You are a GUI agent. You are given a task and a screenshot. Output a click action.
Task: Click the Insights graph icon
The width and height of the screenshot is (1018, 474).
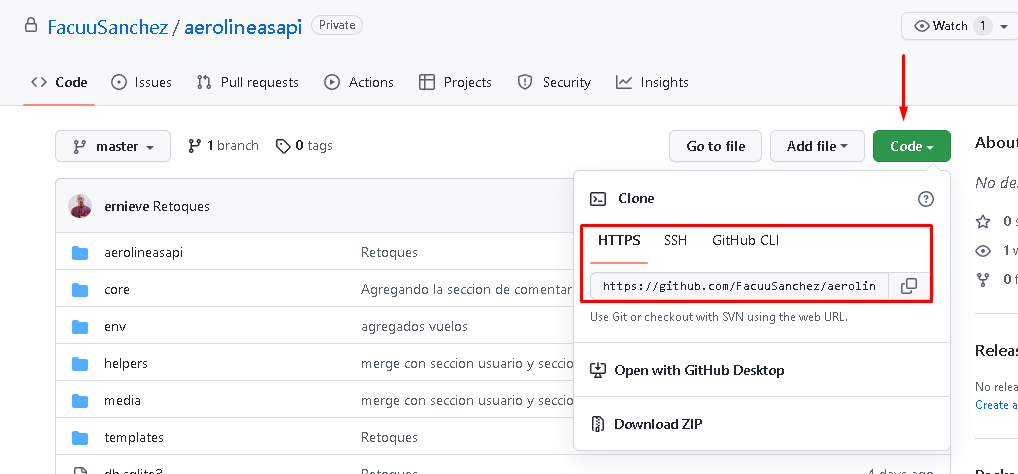click(x=624, y=82)
